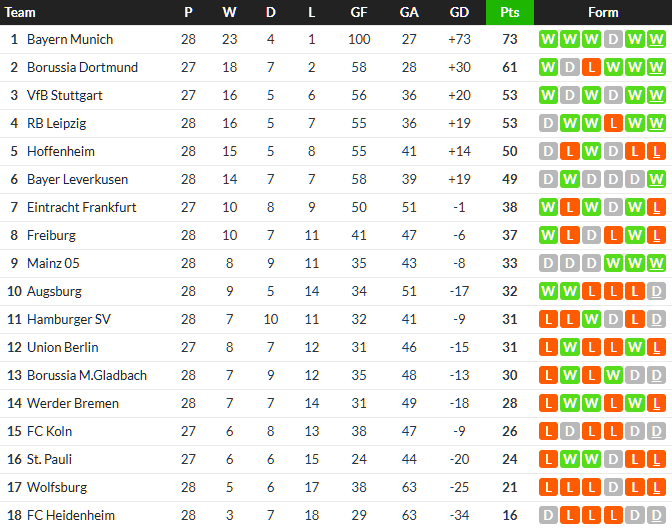Click FC Heidenheim's first grey D form badge
The image size is (672, 532).
(548, 515)
